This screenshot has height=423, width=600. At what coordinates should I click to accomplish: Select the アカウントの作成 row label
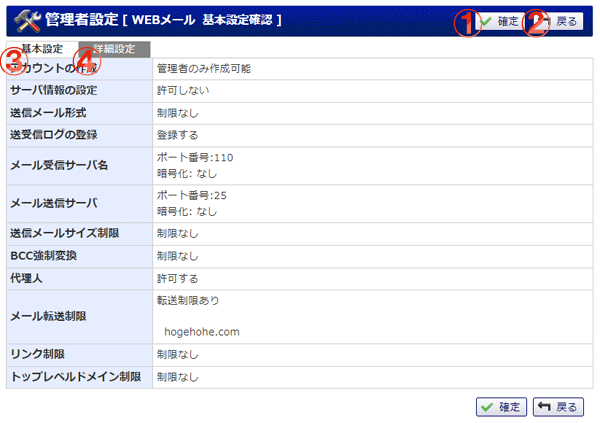pyautogui.click(x=54, y=69)
